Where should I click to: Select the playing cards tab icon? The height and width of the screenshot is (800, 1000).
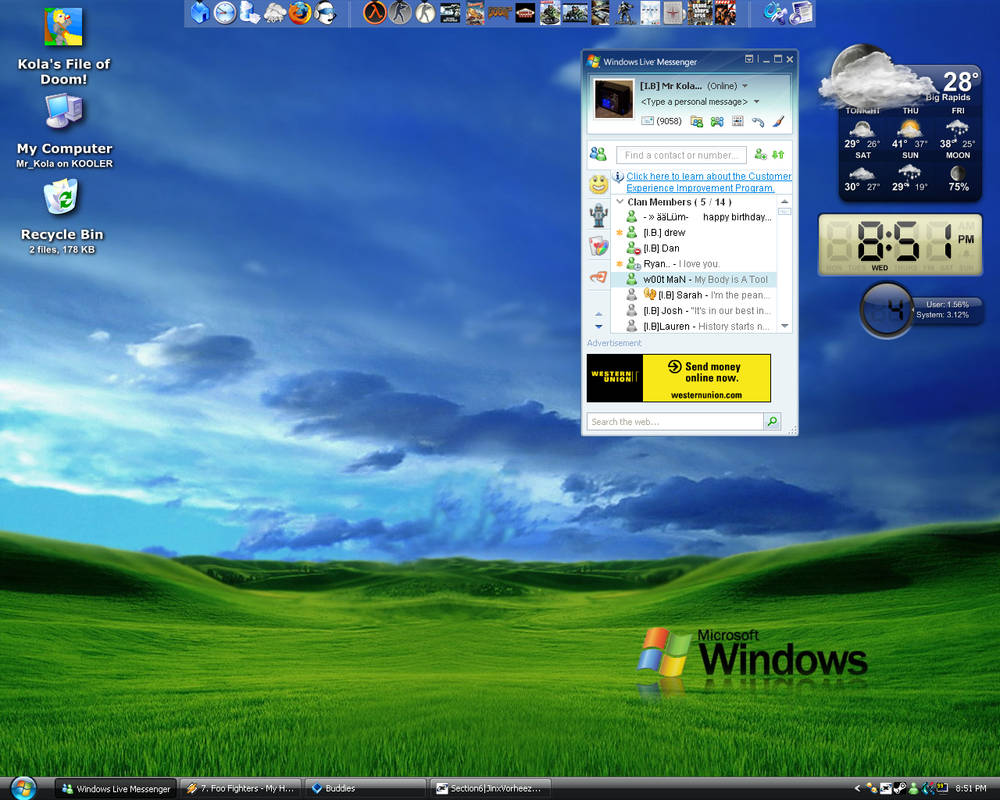click(598, 246)
